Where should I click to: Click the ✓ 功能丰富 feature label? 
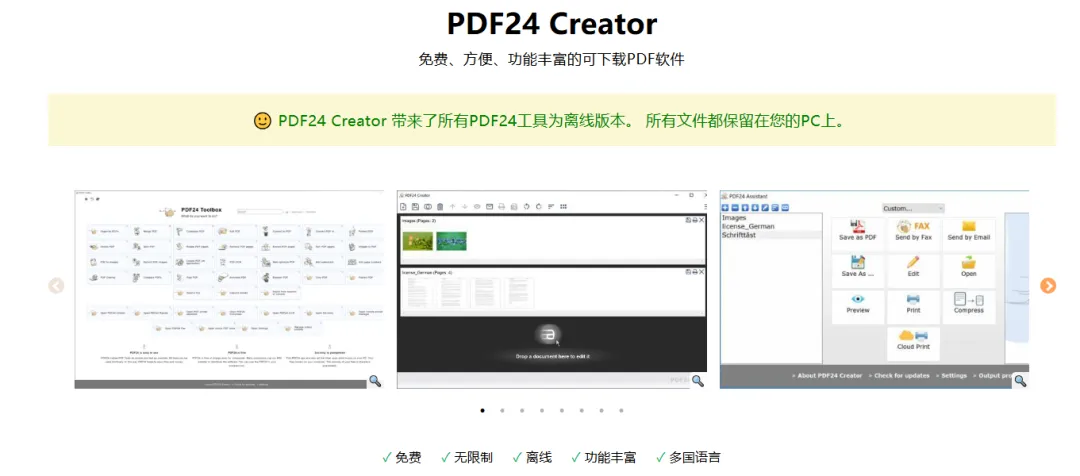point(603,457)
